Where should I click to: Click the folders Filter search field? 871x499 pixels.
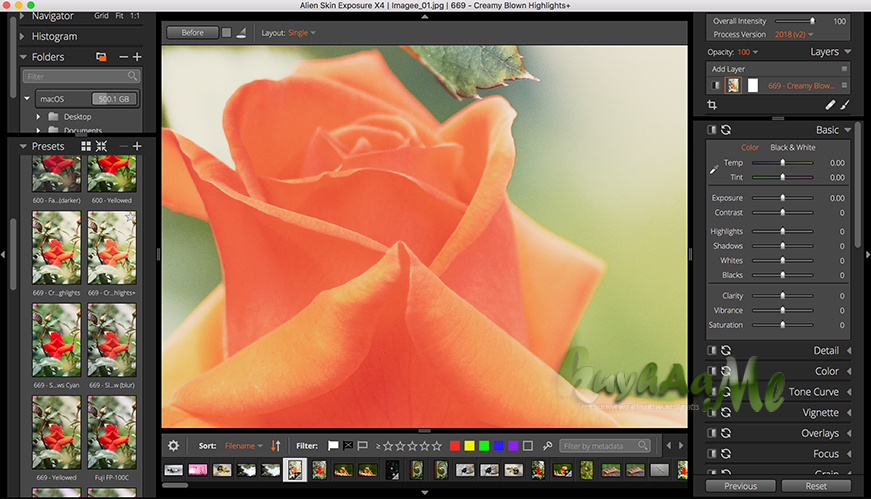coord(81,76)
